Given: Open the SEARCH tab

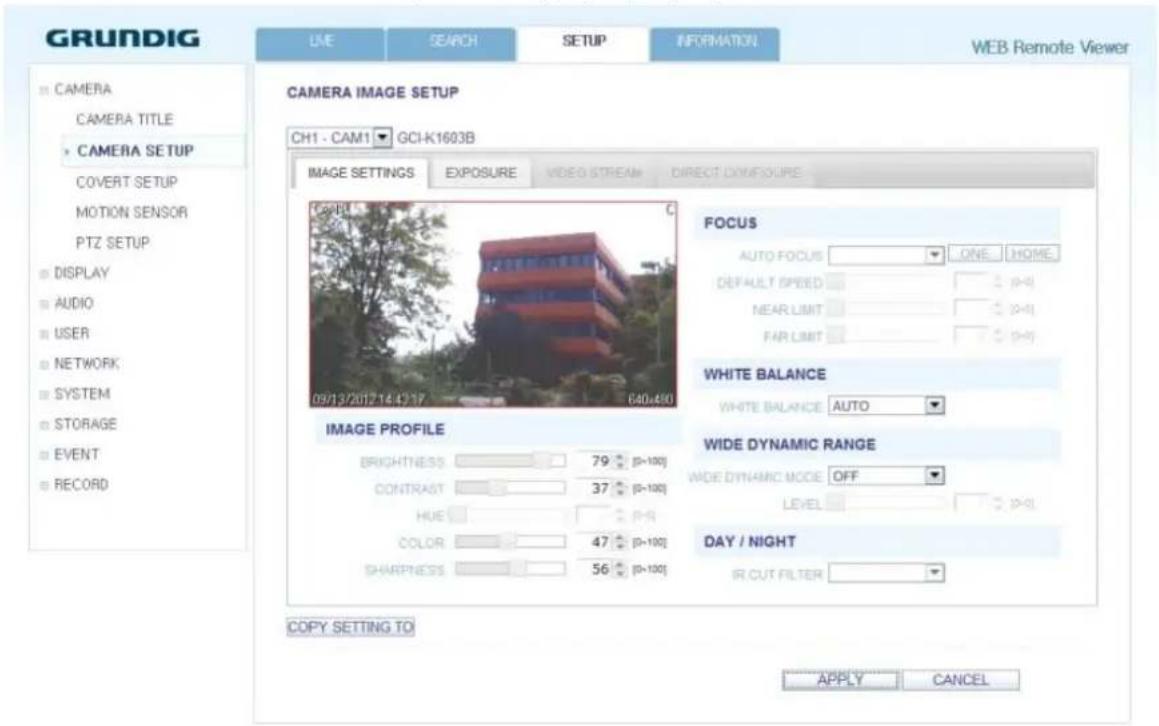Looking at the screenshot, I should tap(451, 43).
